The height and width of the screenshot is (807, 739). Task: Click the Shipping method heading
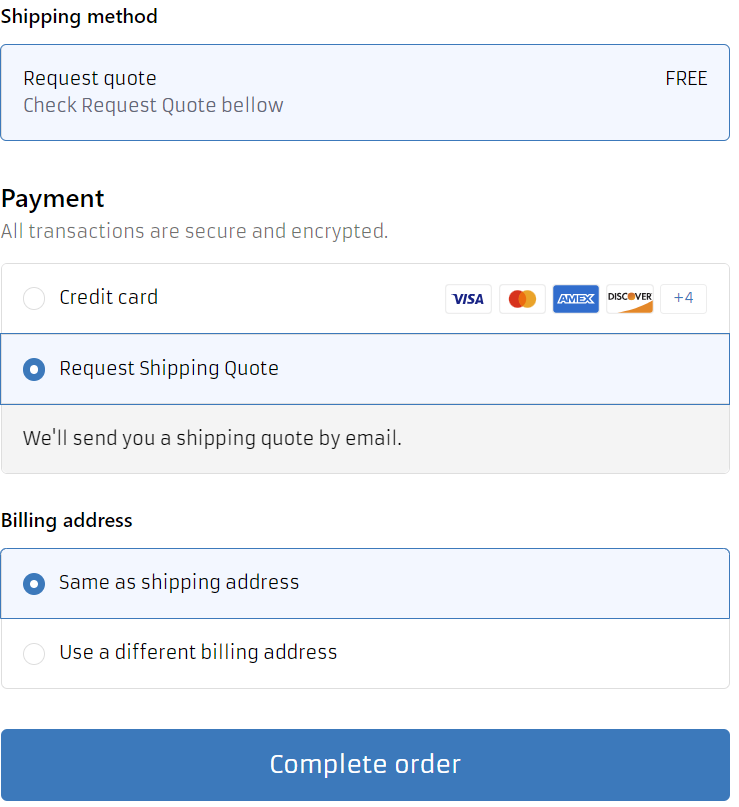point(79,17)
